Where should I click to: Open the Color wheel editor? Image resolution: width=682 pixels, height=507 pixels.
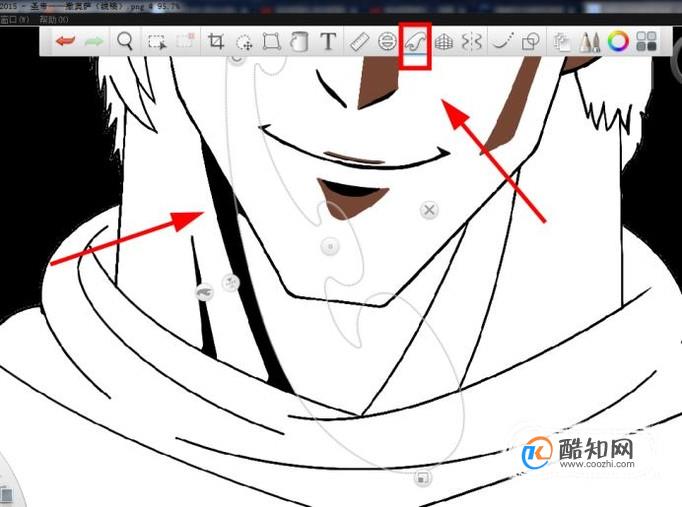click(618, 42)
